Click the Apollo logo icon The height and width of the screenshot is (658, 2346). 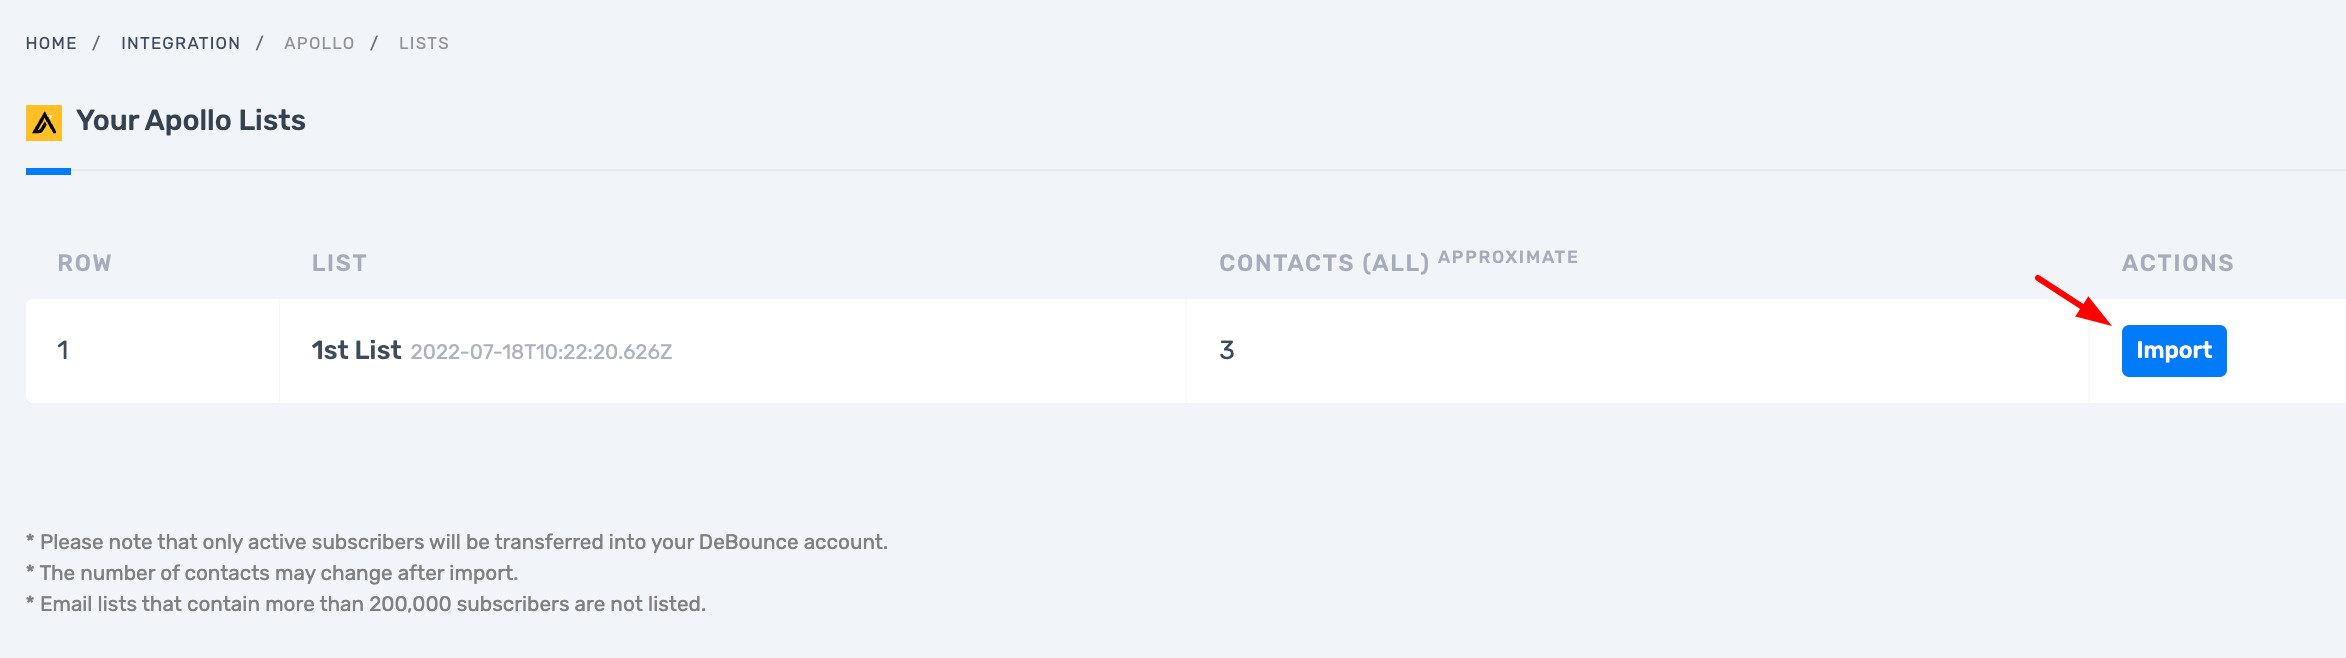44,123
